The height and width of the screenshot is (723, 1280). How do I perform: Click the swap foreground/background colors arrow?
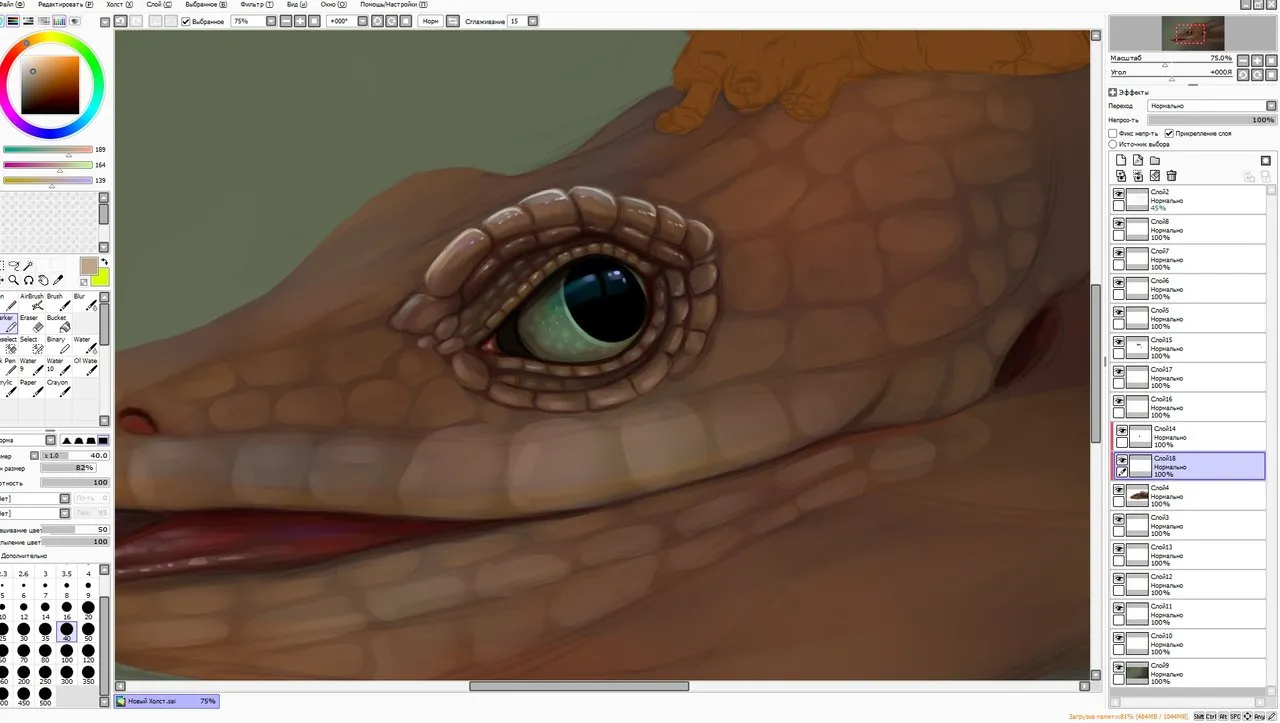(x=103, y=262)
